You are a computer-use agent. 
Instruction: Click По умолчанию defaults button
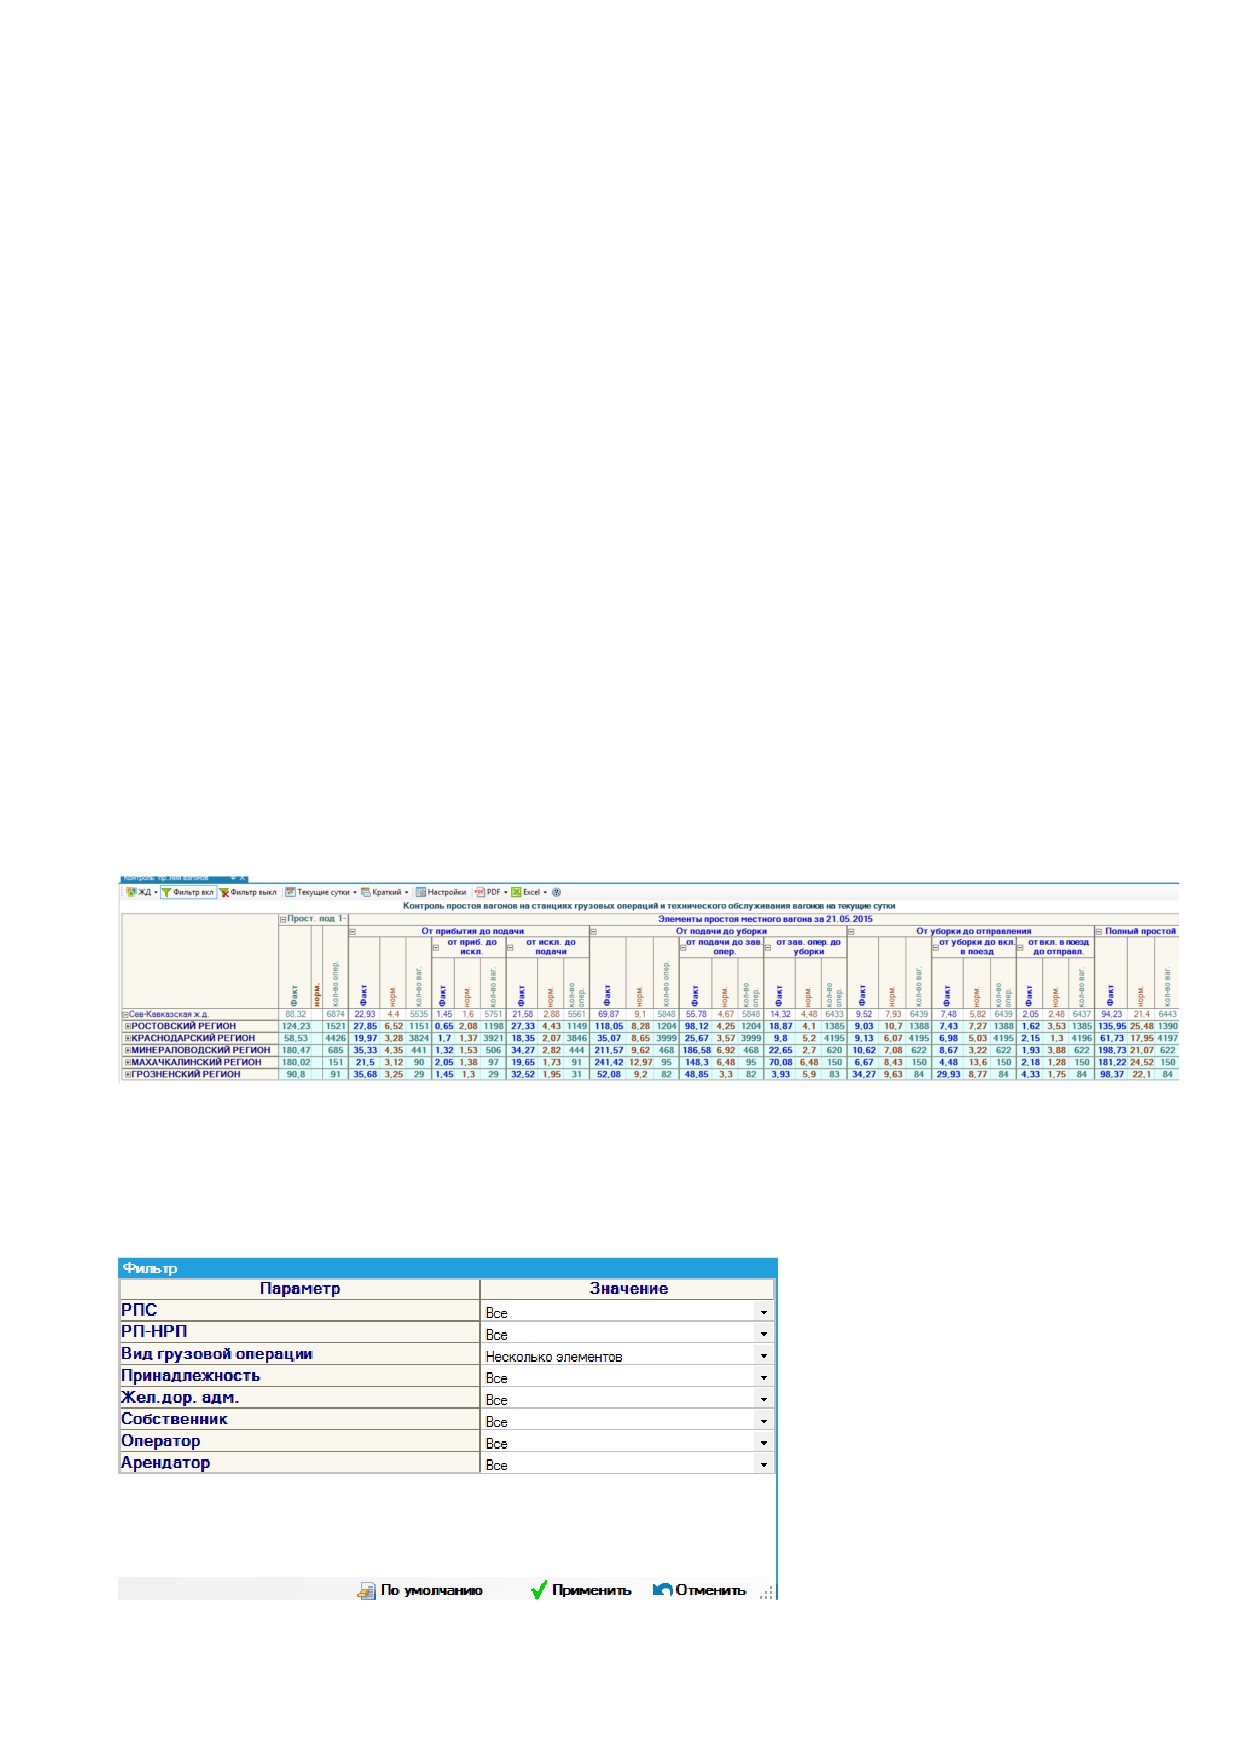coord(420,1590)
